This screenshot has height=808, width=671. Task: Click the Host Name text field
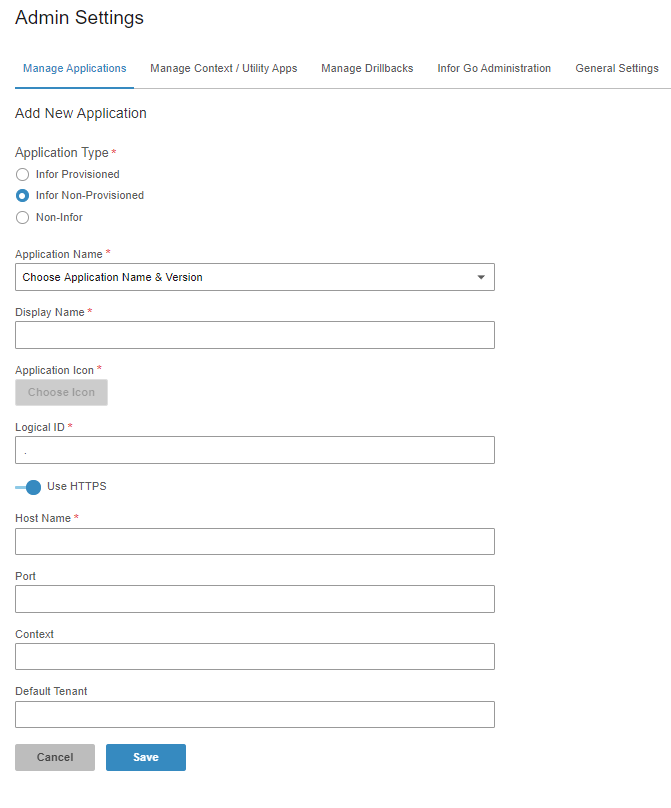pyautogui.click(x=255, y=541)
